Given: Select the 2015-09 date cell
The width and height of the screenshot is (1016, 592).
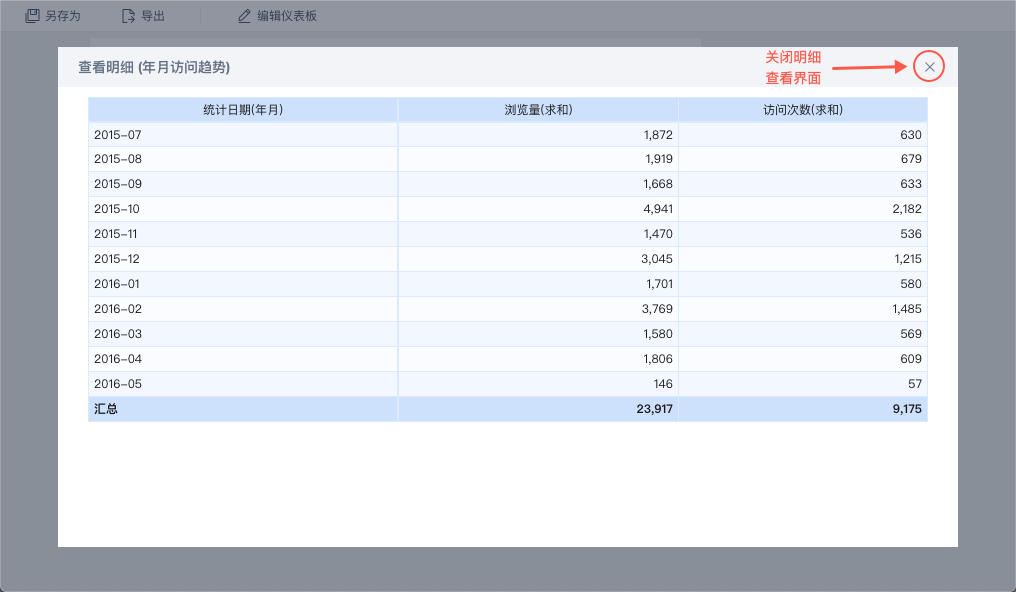Looking at the screenshot, I should pos(243,184).
